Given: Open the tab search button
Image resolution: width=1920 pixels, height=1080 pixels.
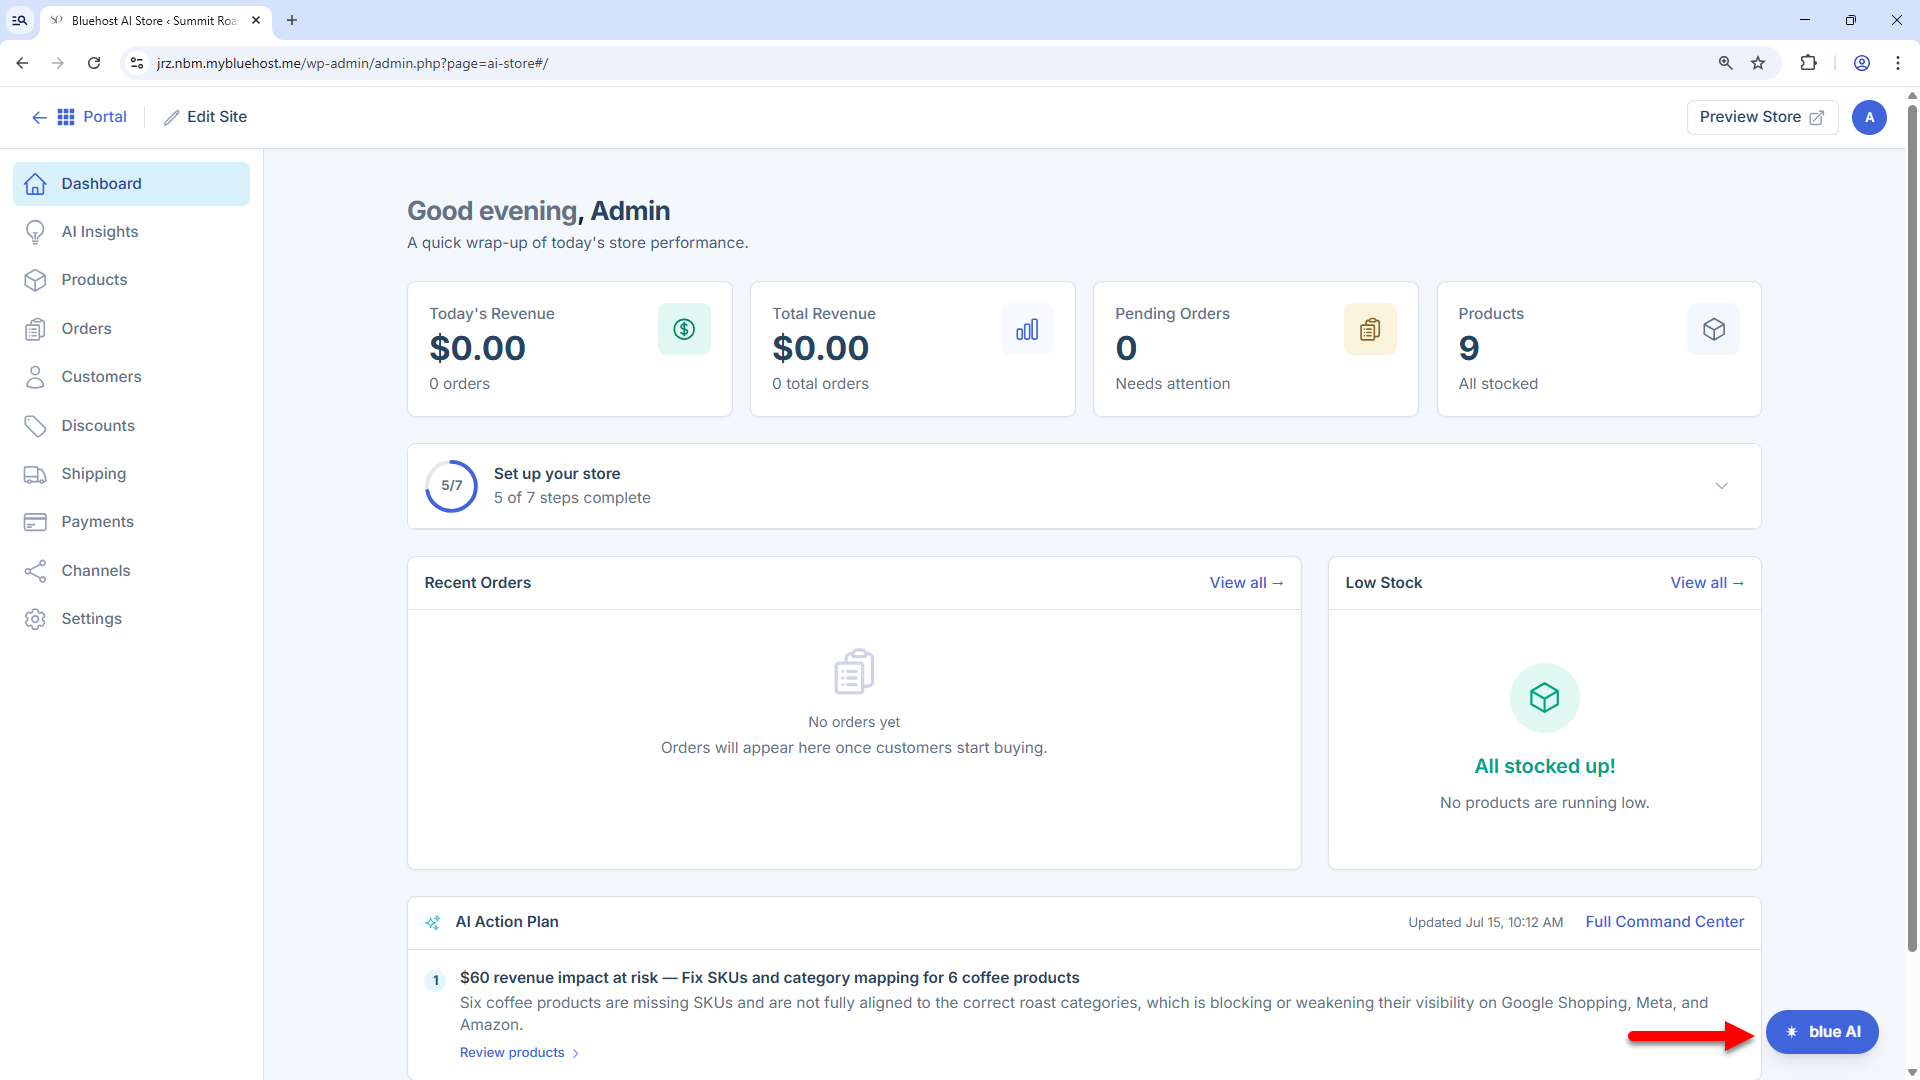Looking at the screenshot, I should coord(19,20).
